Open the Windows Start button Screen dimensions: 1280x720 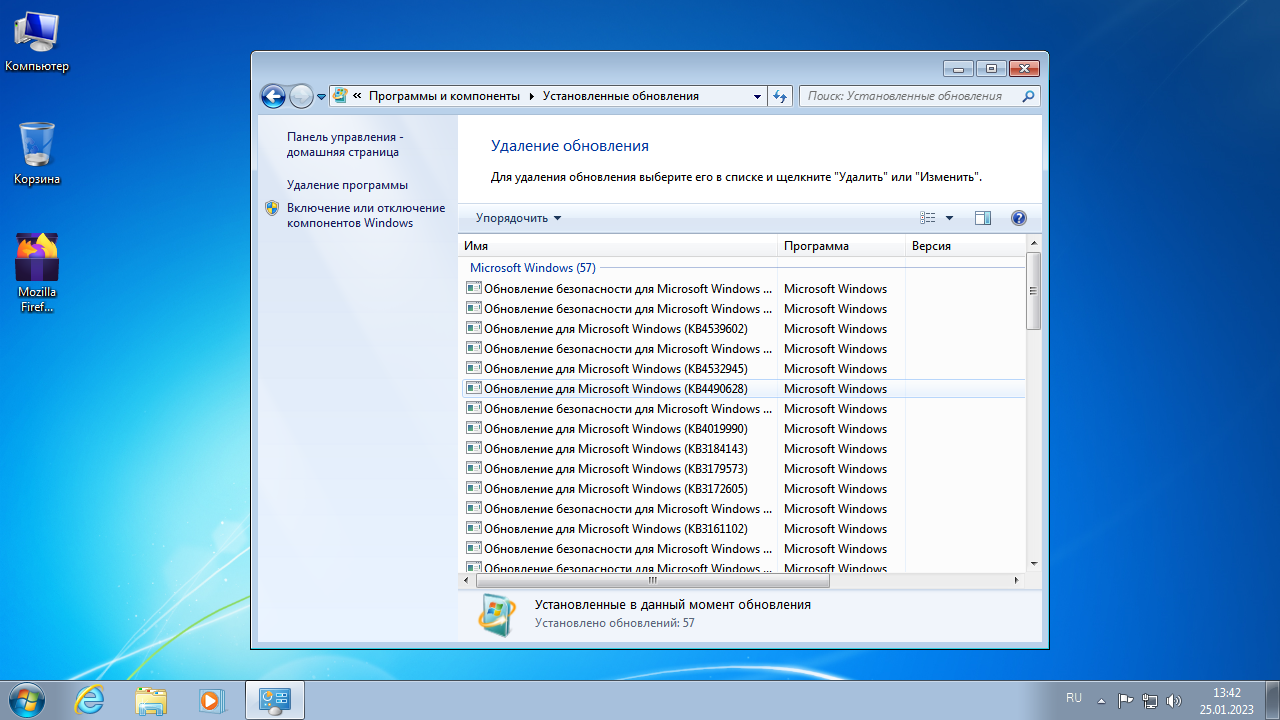27,700
